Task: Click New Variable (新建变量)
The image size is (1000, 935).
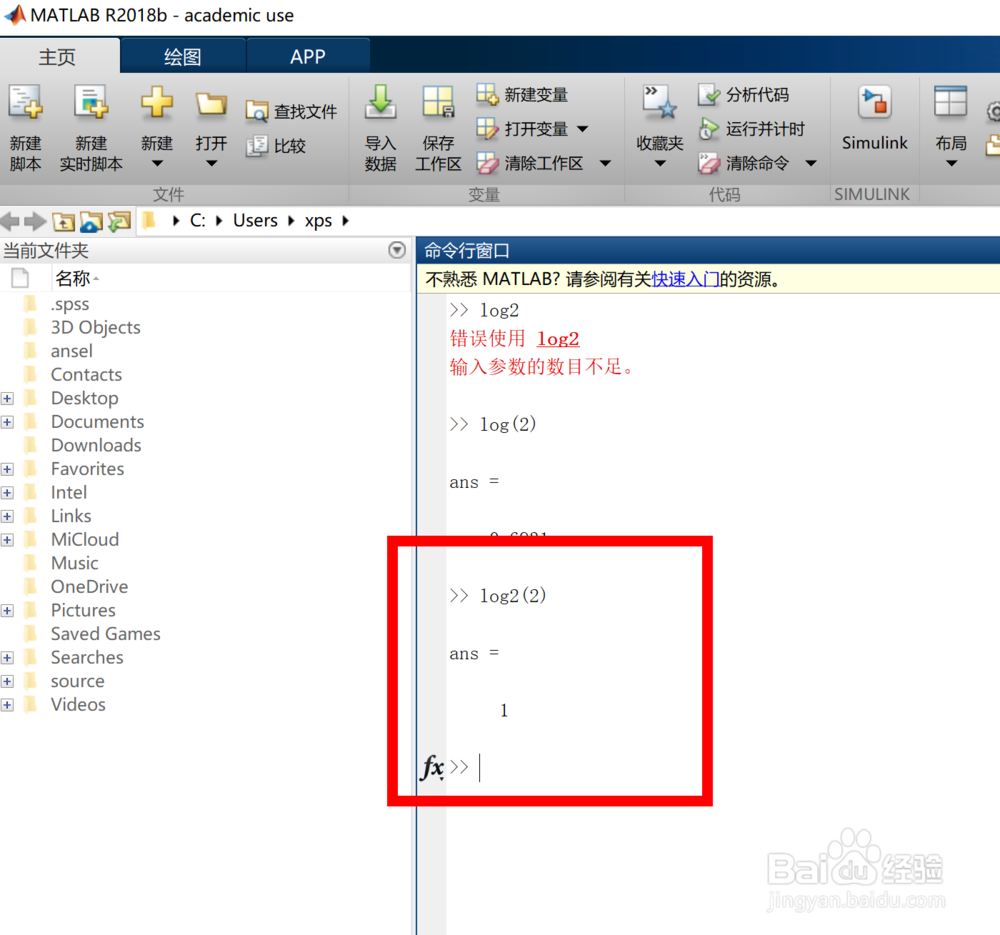Action: (x=522, y=95)
